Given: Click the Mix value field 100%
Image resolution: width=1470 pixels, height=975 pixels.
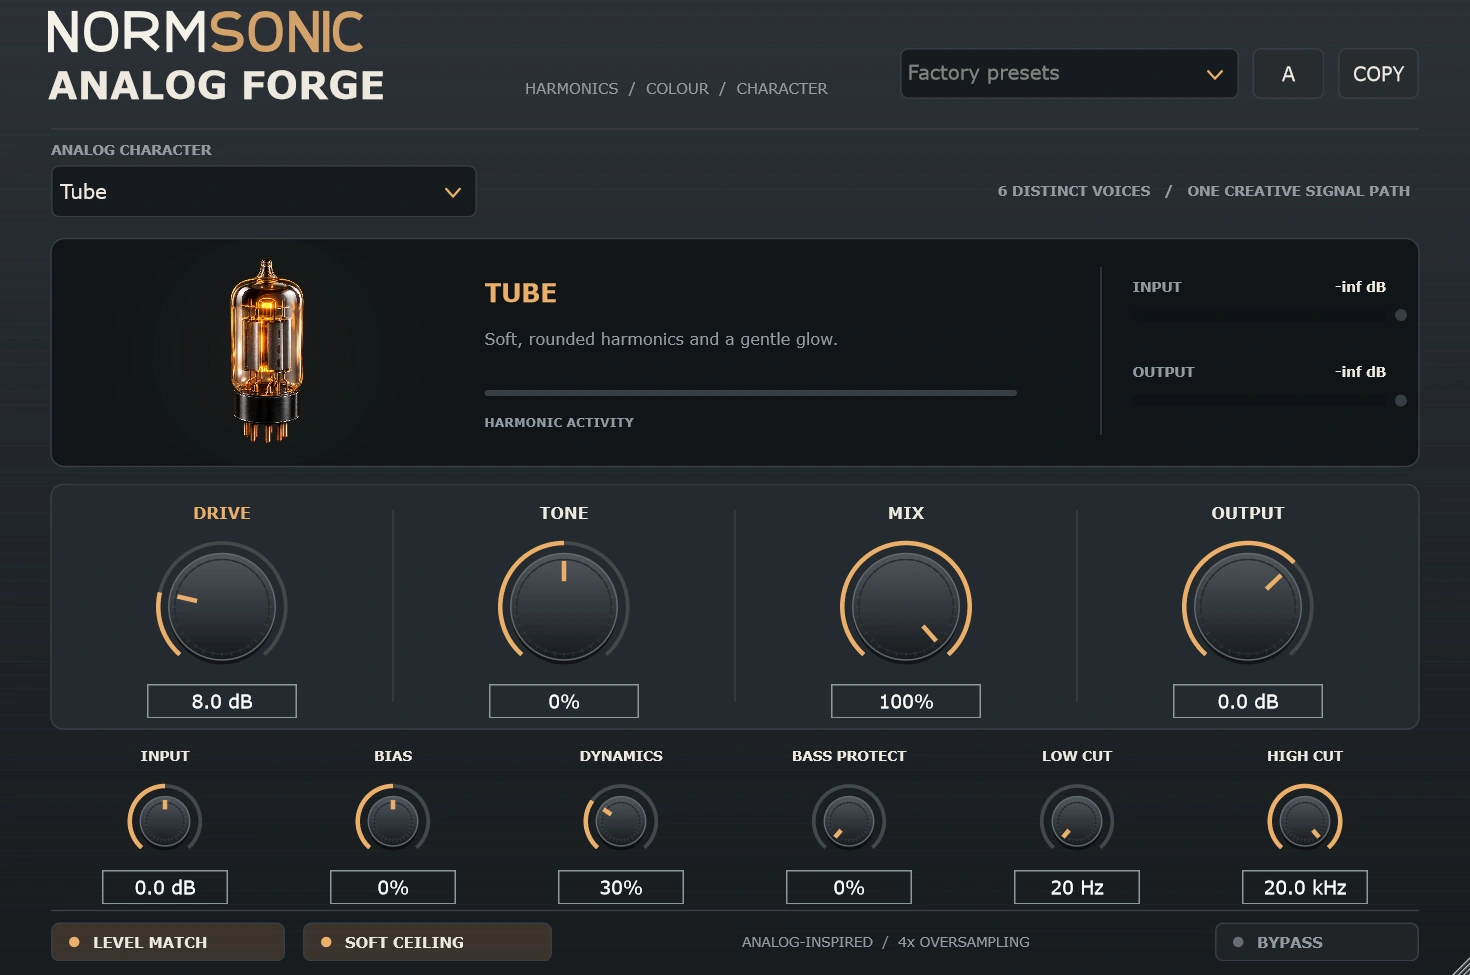Looking at the screenshot, I should point(906,701).
